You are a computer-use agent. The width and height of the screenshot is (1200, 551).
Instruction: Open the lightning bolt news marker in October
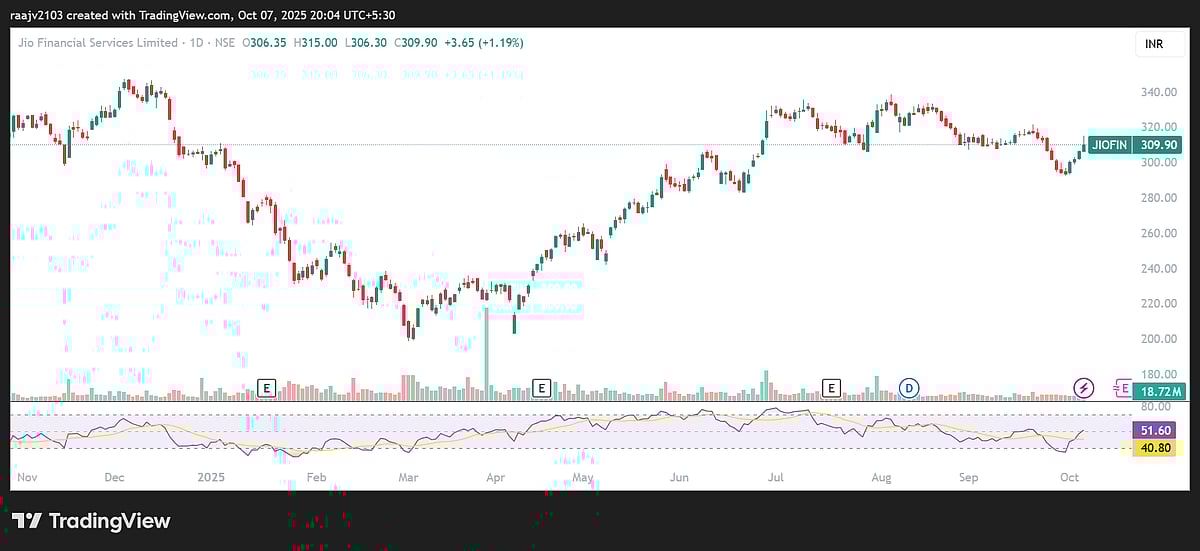point(1083,387)
